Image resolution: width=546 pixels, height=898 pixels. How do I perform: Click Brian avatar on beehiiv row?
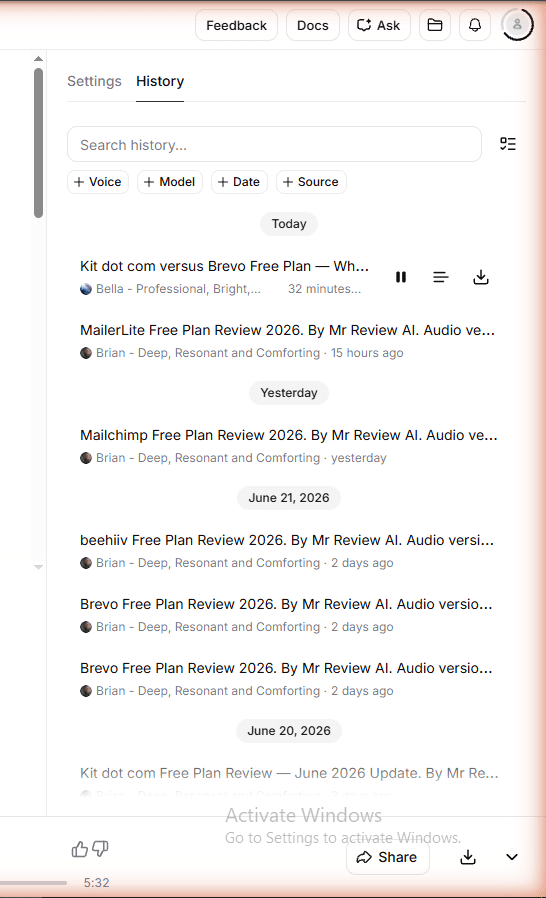[x=86, y=563]
